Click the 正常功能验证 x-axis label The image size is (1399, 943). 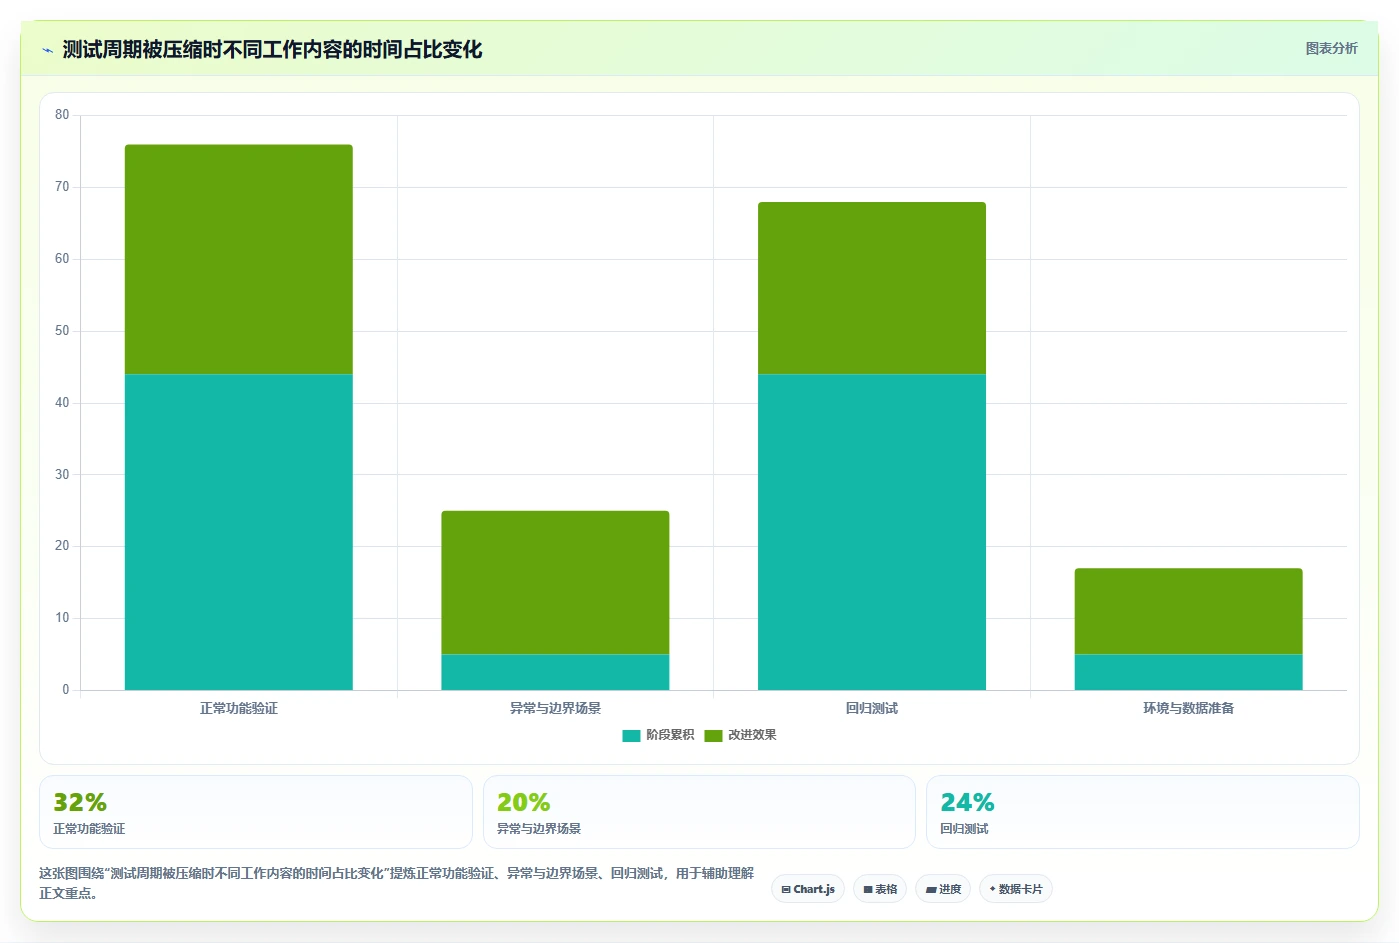point(238,708)
